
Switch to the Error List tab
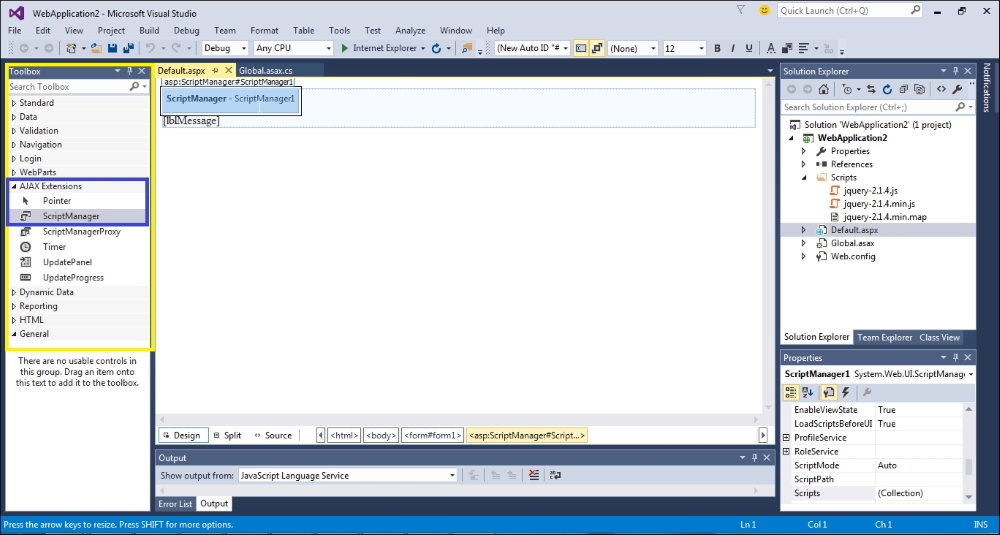coord(175,504)
